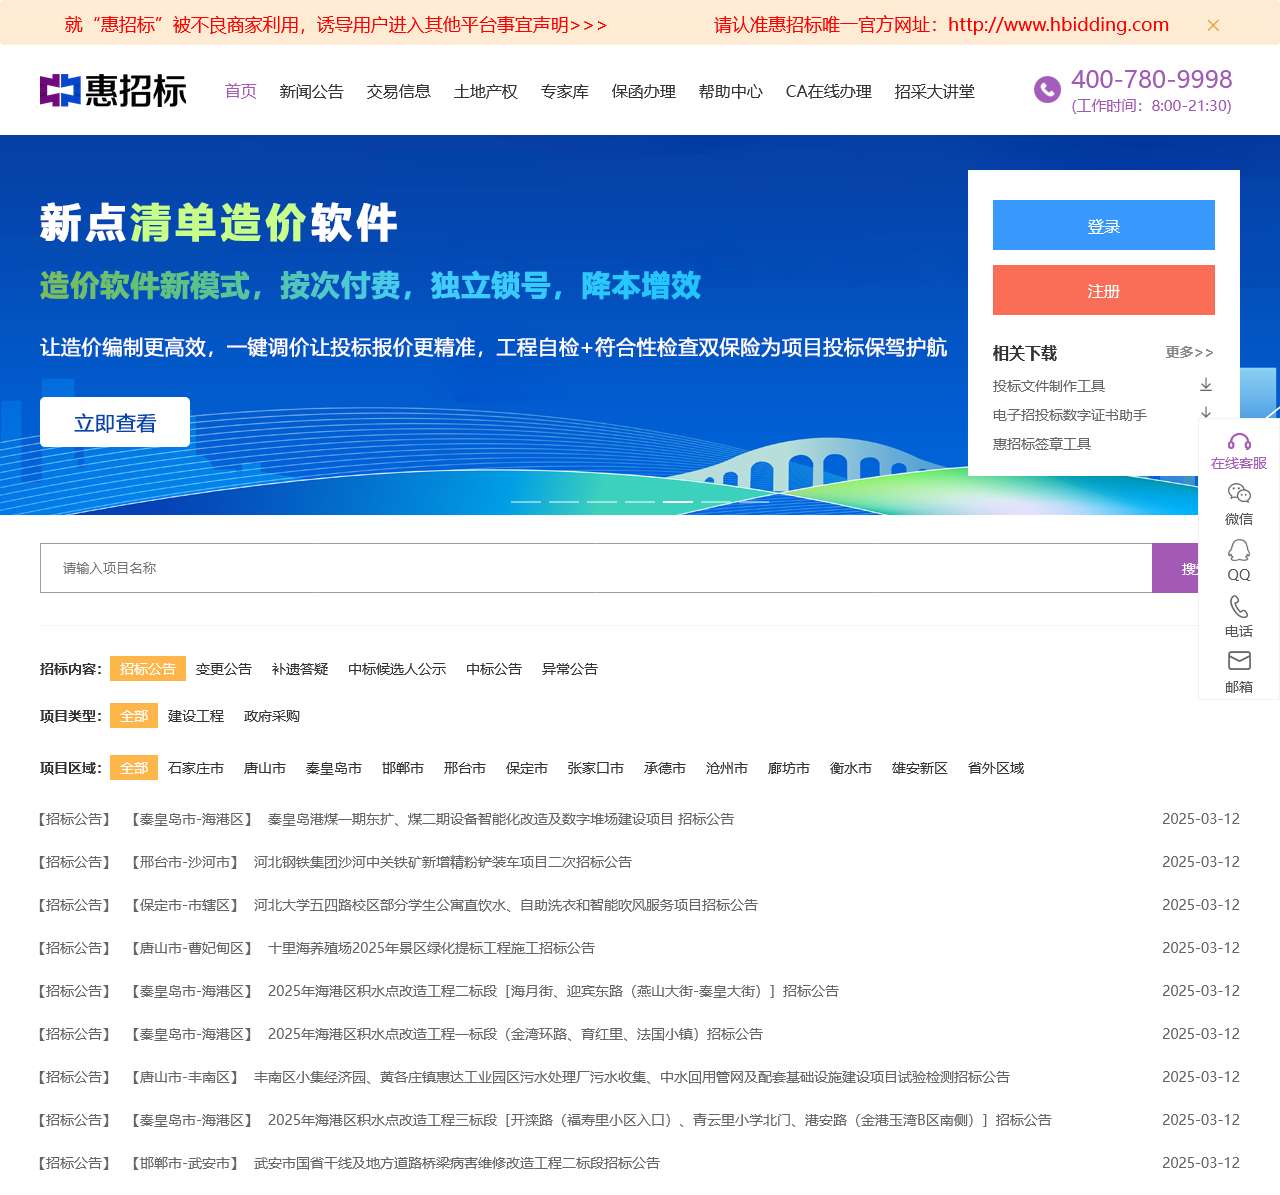Filter region by 雄安新区
The width and height of the screenshot is (1280, 1195).
pyautogui.click(x=920, y=768)
